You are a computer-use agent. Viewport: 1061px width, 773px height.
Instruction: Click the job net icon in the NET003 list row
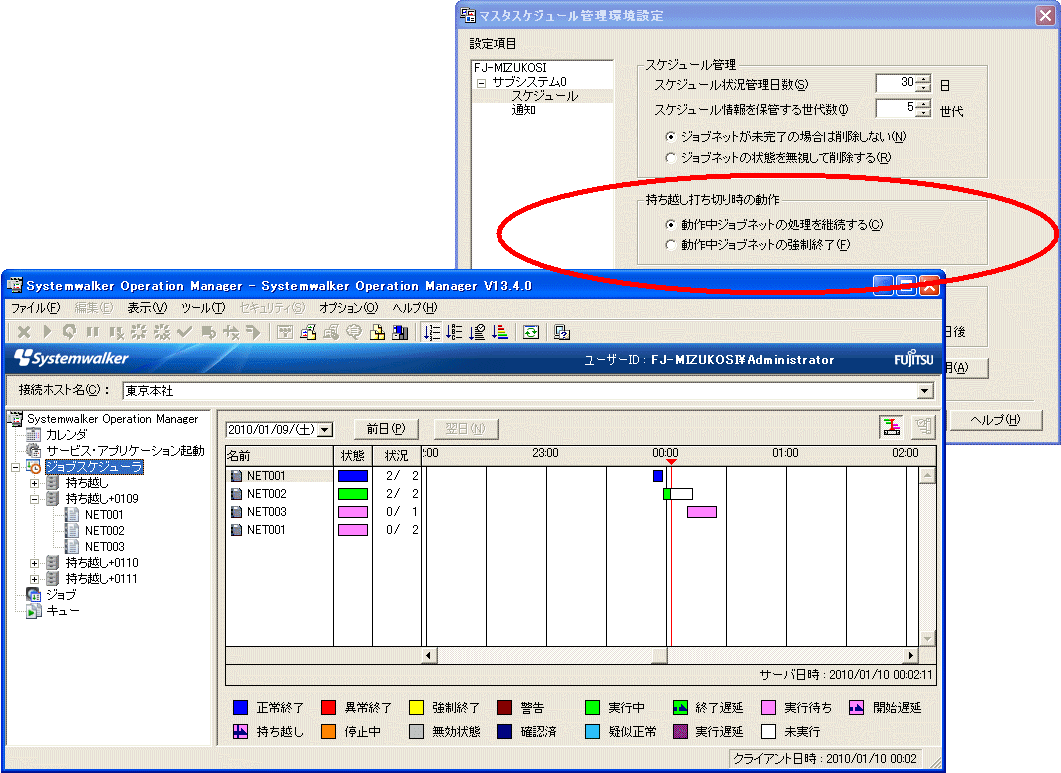236,512
